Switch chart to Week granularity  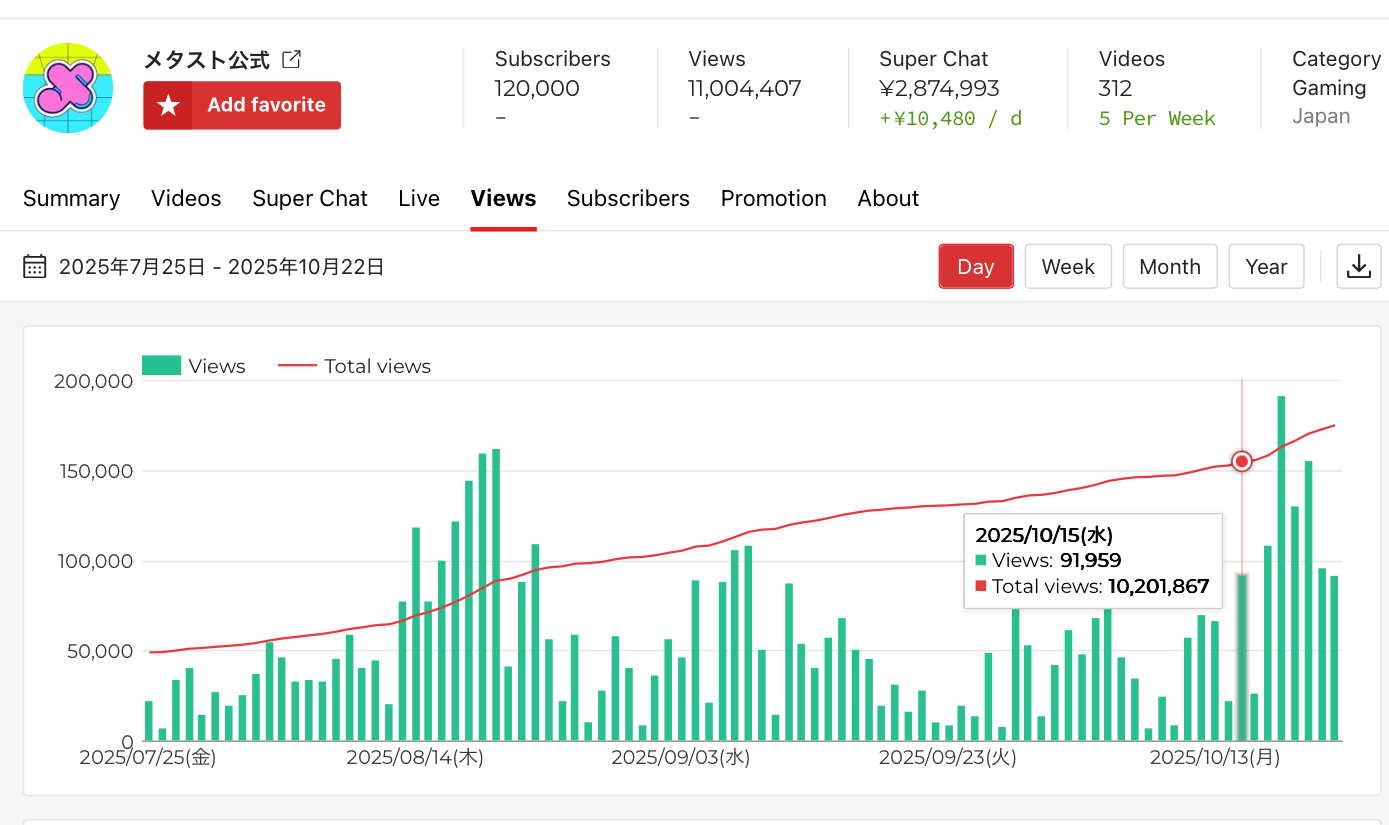1067,267
